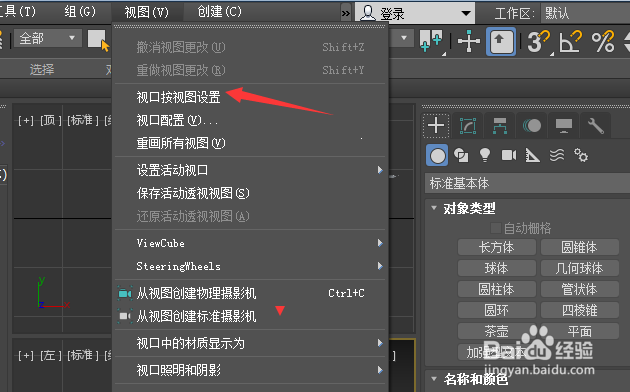Open the Utilities wrench tab
Screen dimensions: 630x392
[x=595, y=126]
